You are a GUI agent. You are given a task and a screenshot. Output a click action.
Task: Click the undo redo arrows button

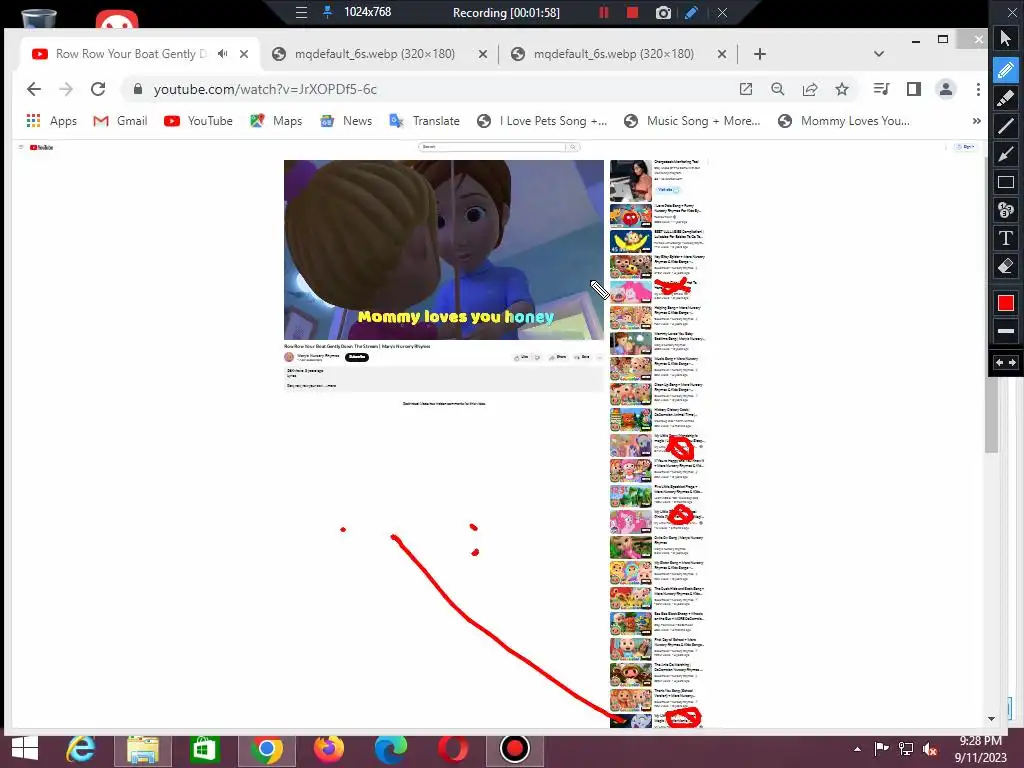click(x=1006, y=362)
